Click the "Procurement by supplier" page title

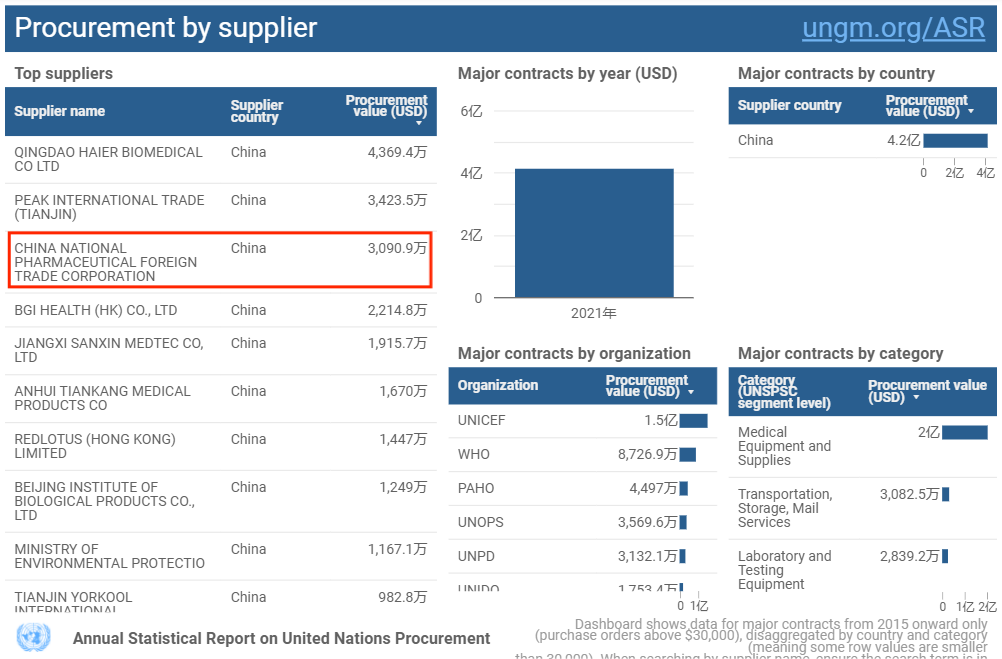coord(166,27)
